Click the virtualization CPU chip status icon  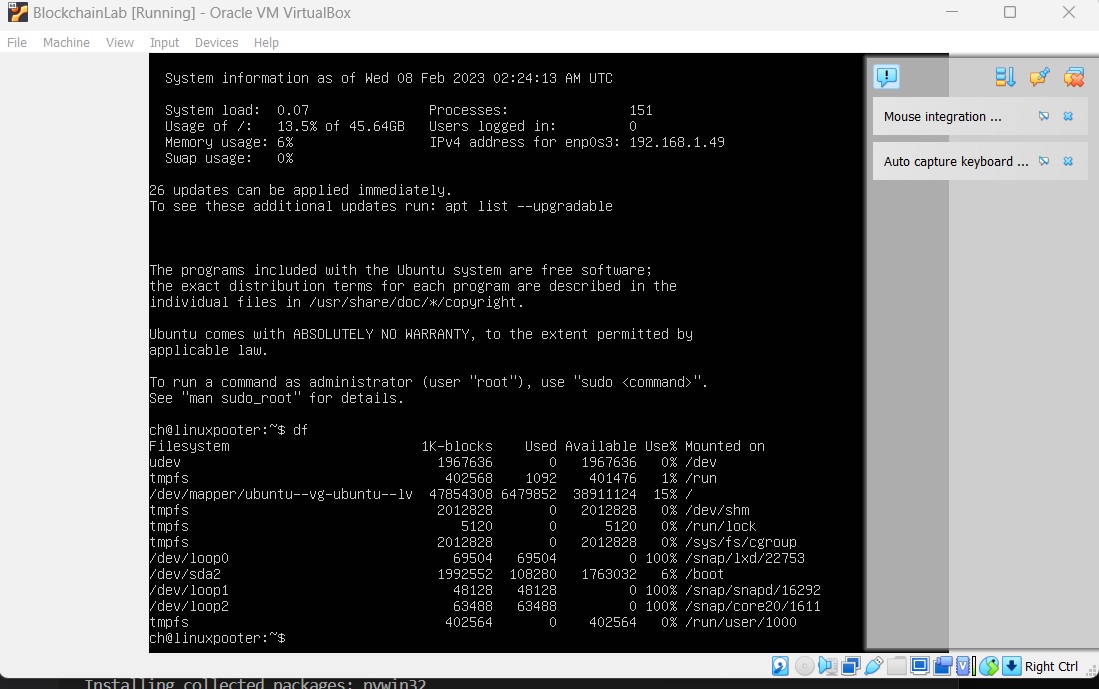coord(965,666)
